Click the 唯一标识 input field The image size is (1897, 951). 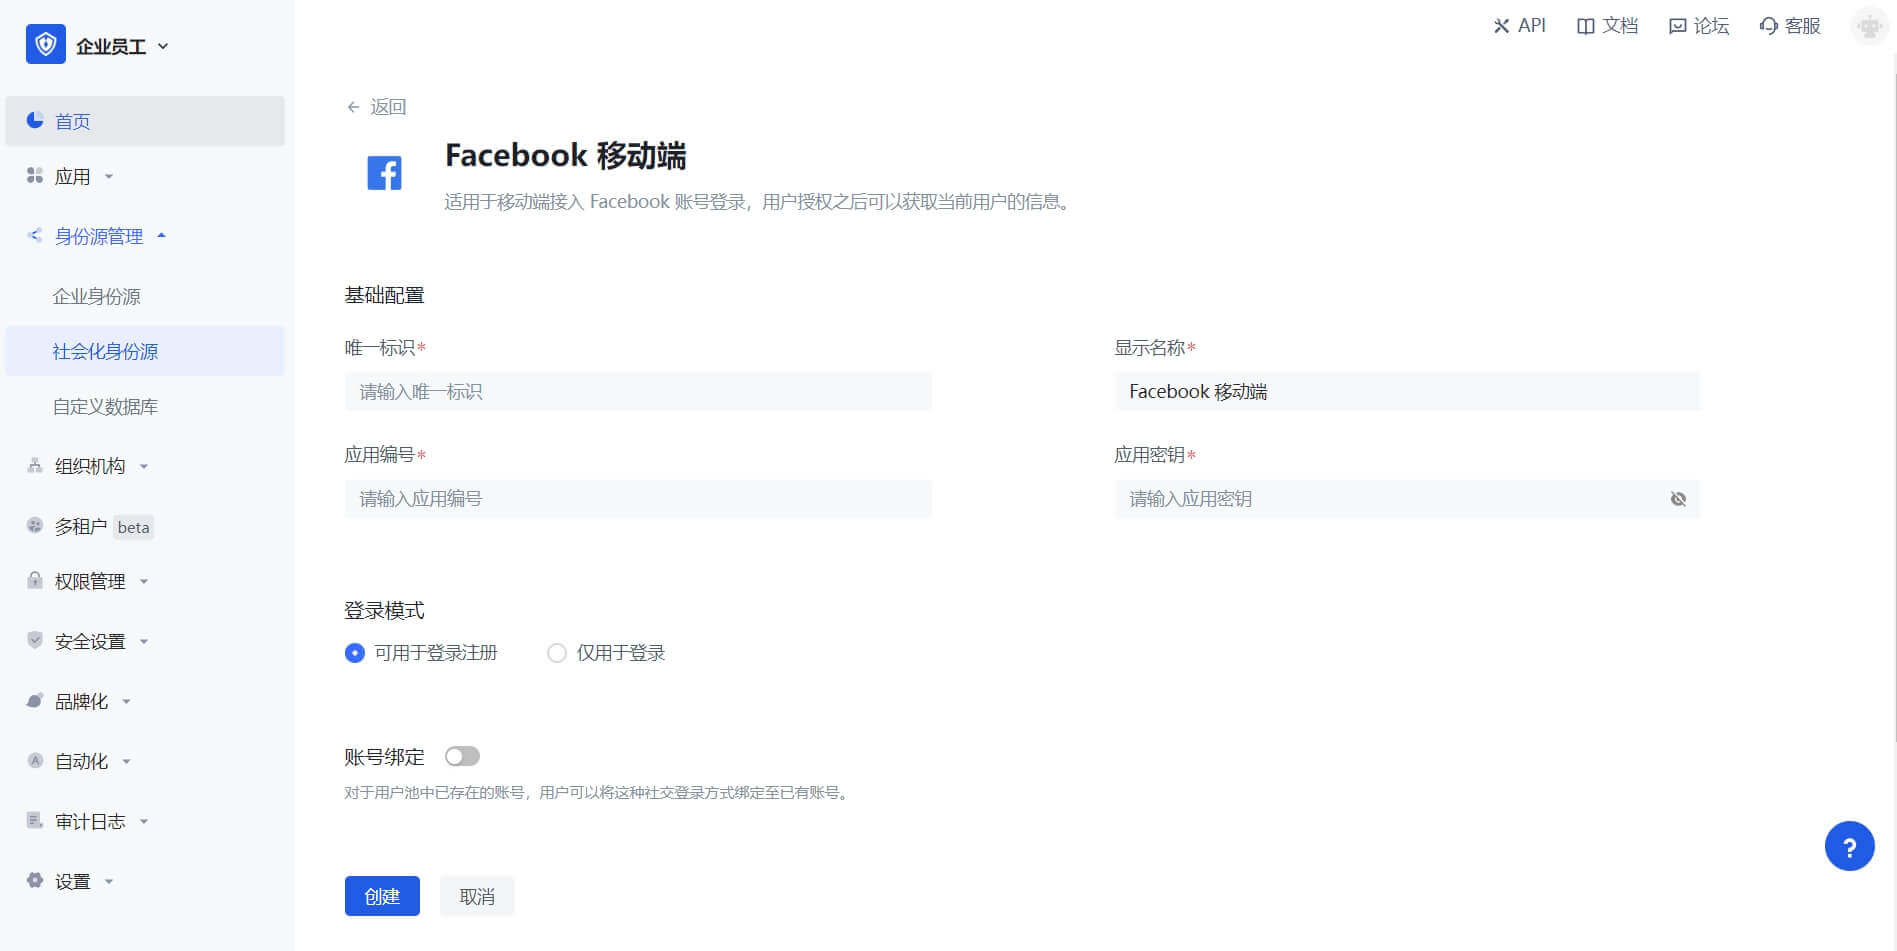pos(638,392)
